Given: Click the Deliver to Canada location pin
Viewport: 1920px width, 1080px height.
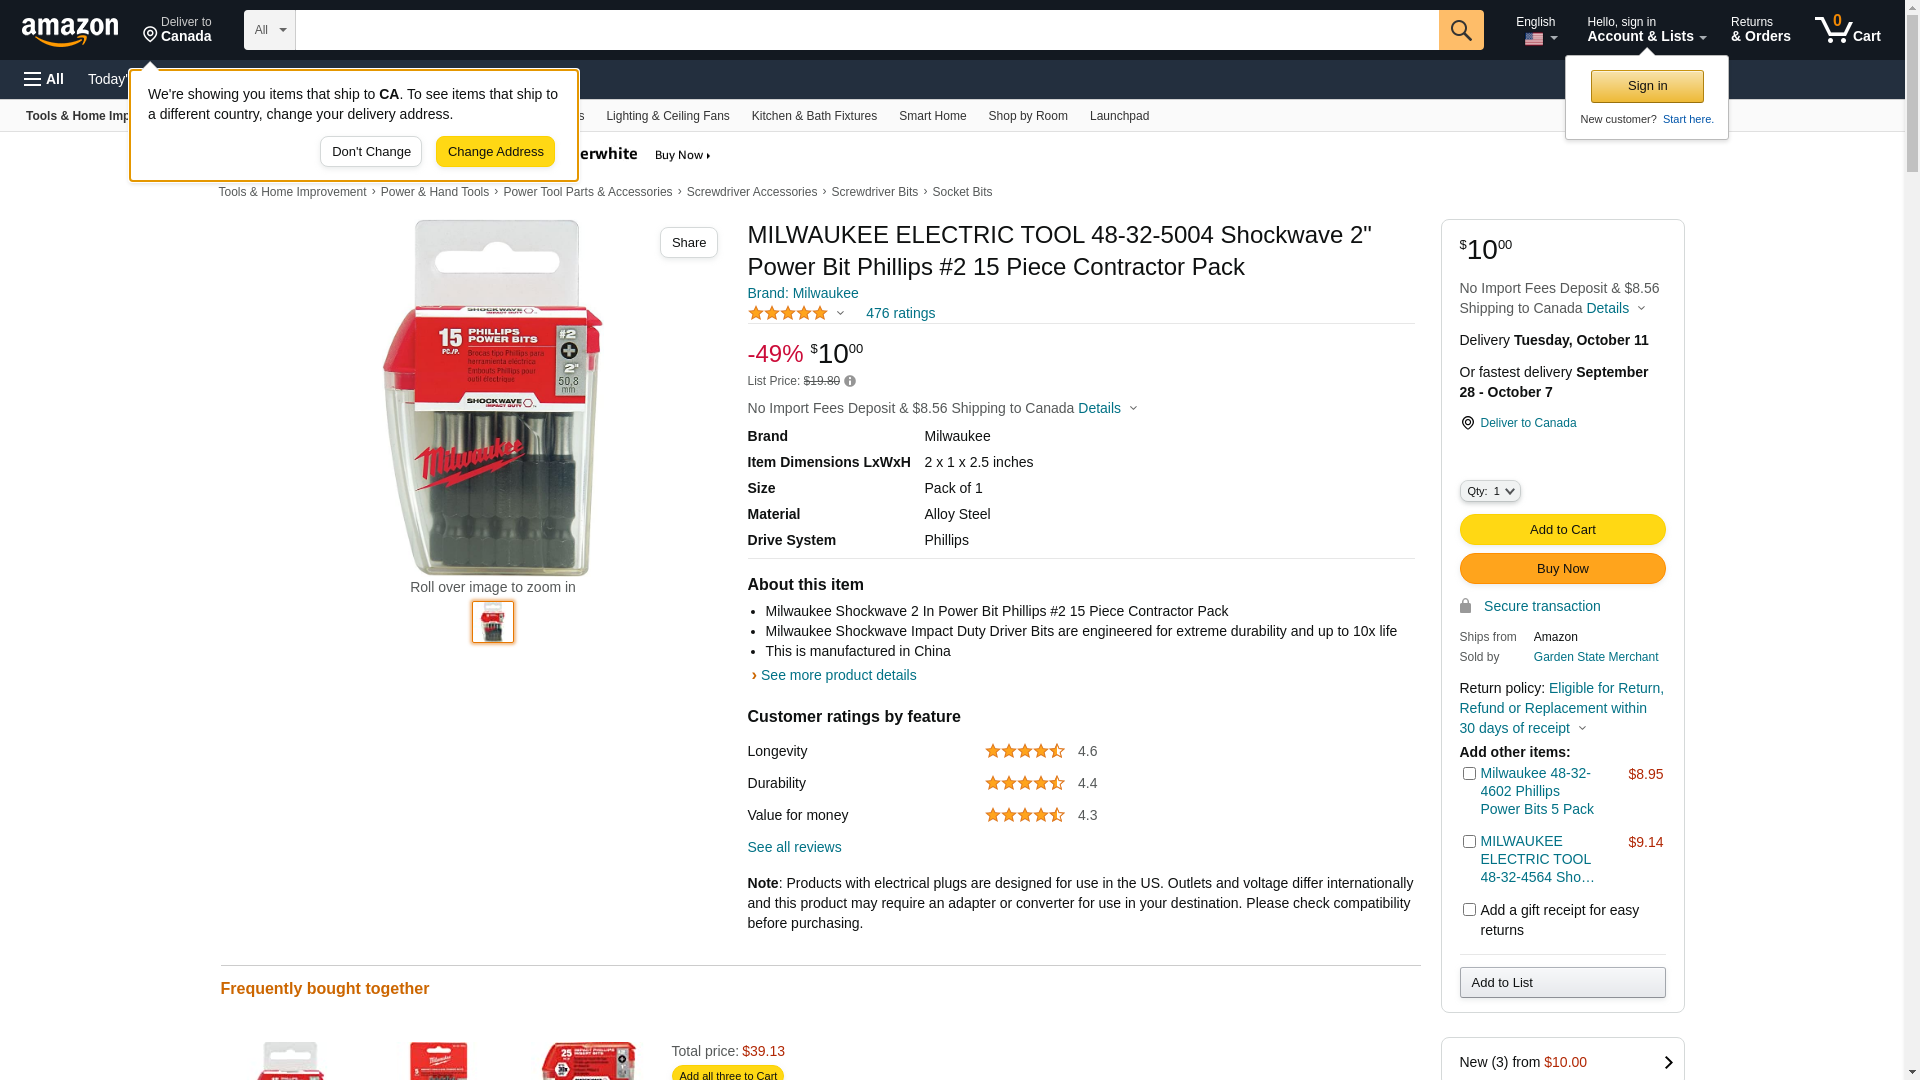Looking at the screenshot, I should [x=1467, y=423].
